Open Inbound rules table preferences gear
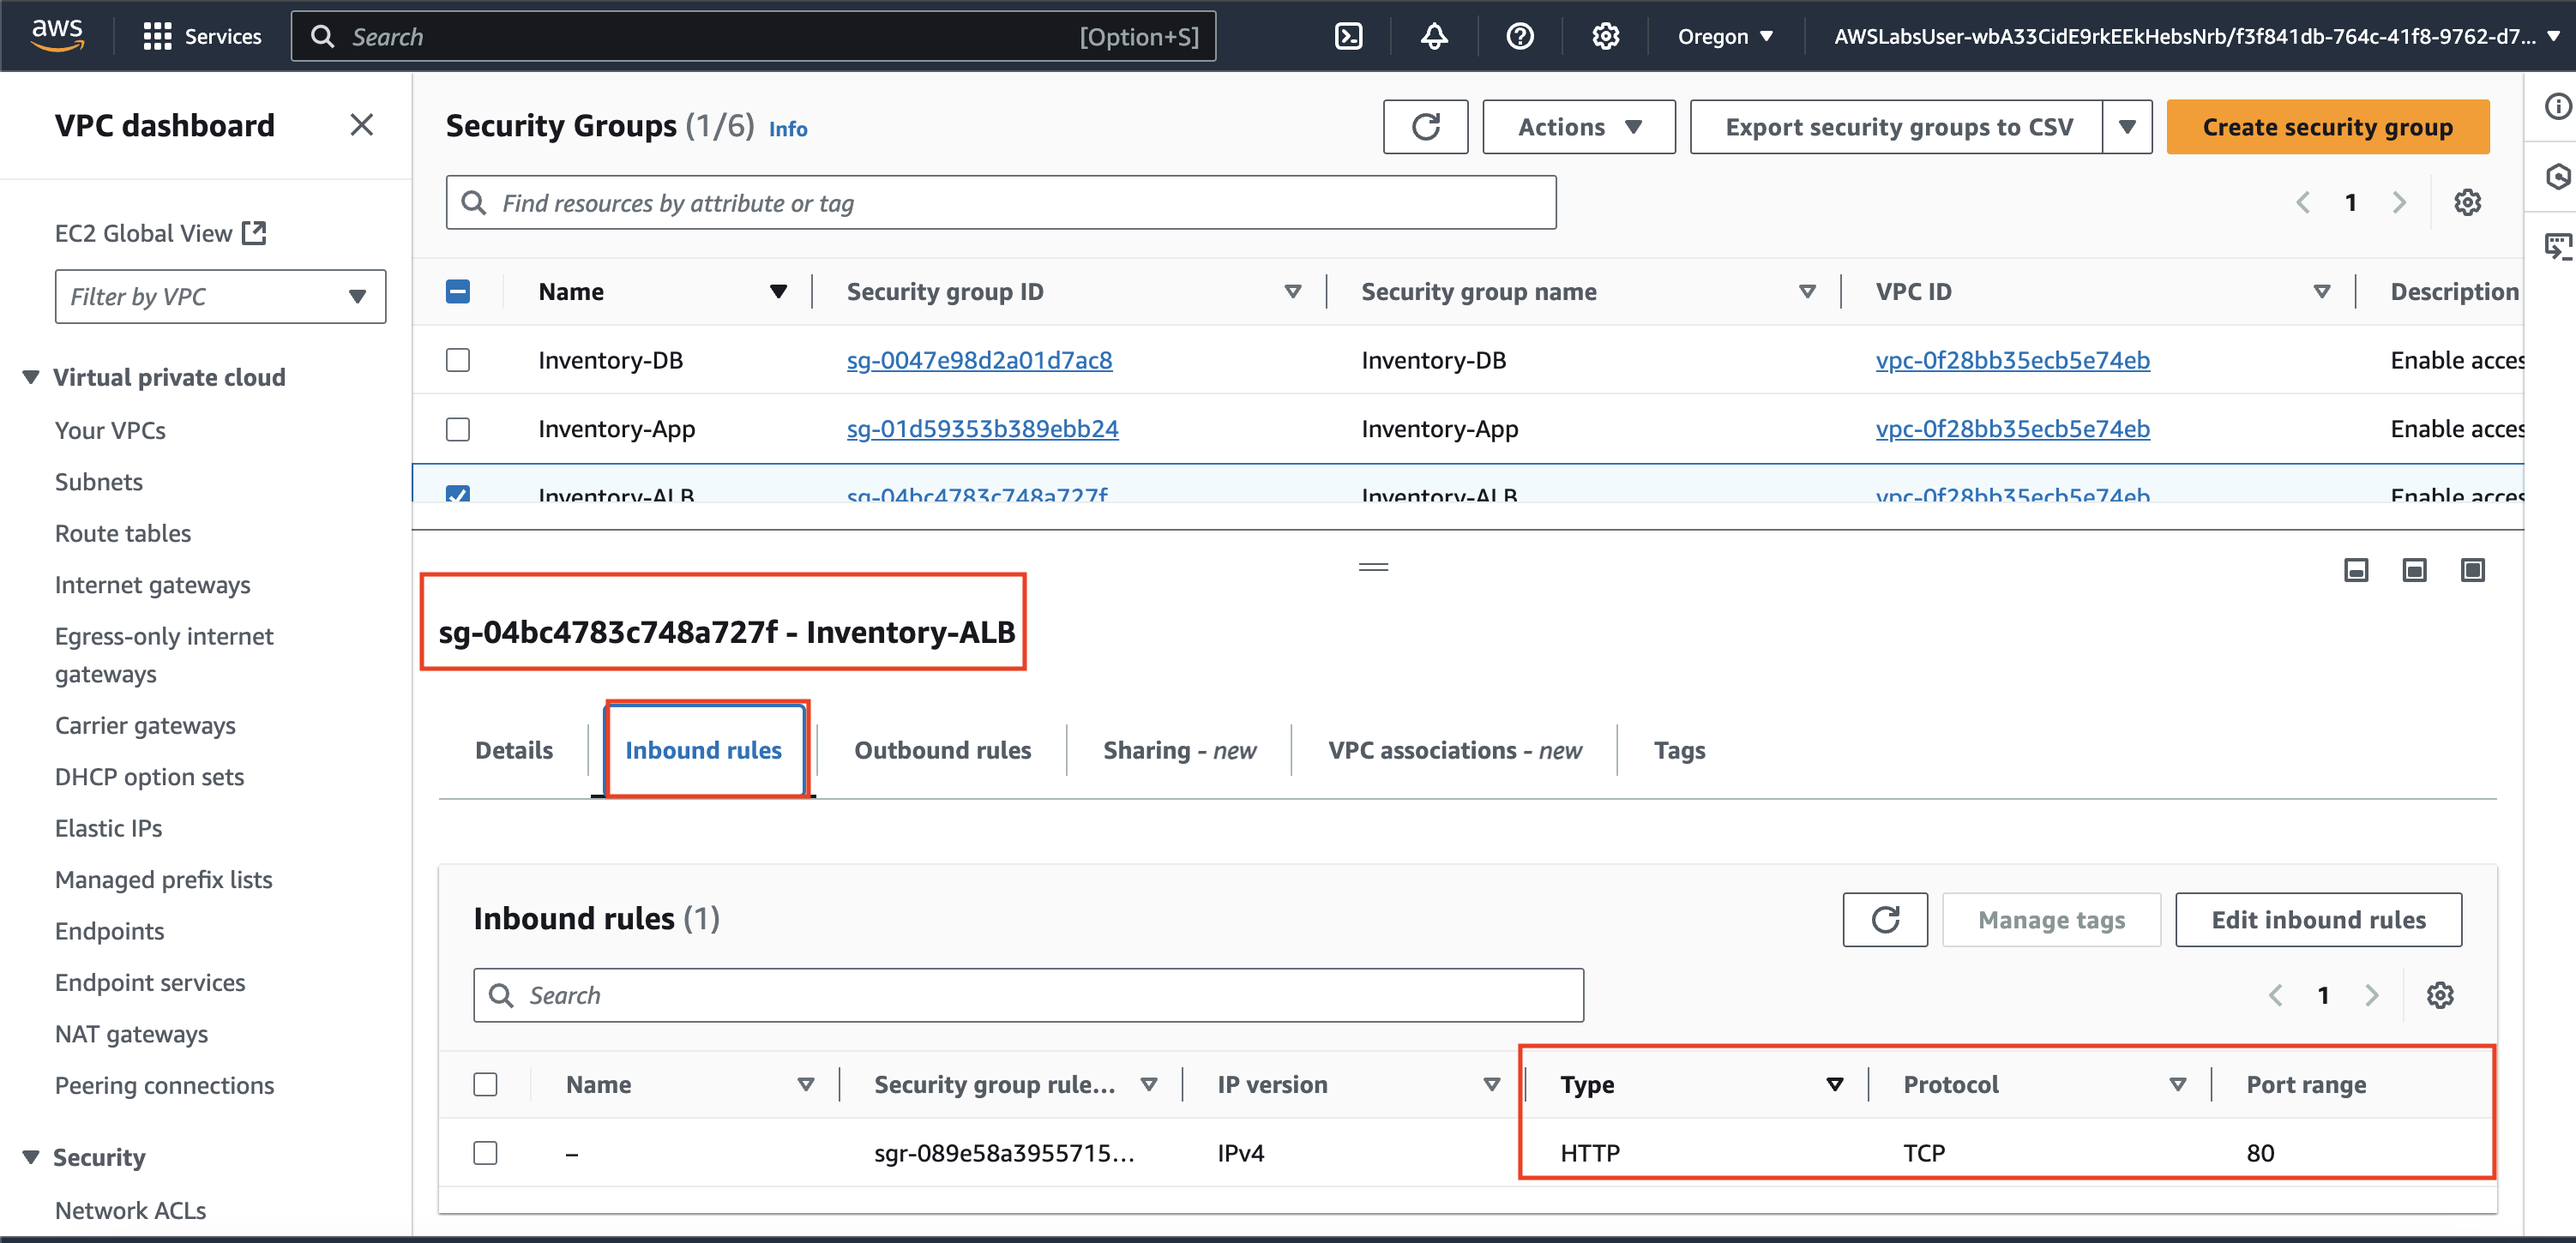 pos(2440,995)
